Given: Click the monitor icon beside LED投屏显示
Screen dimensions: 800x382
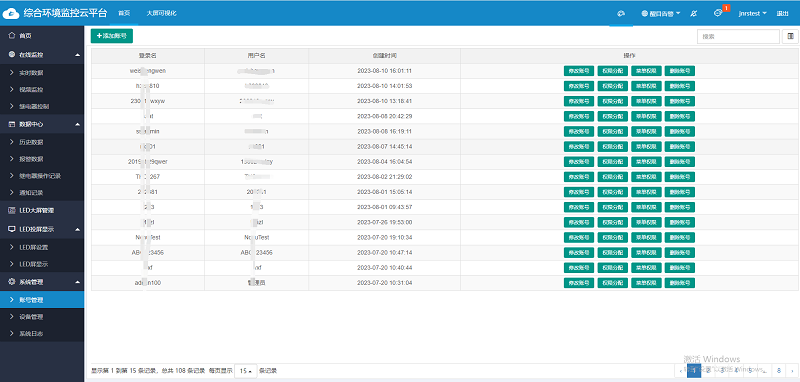Looking at the screenshot, I should [12, 229].
